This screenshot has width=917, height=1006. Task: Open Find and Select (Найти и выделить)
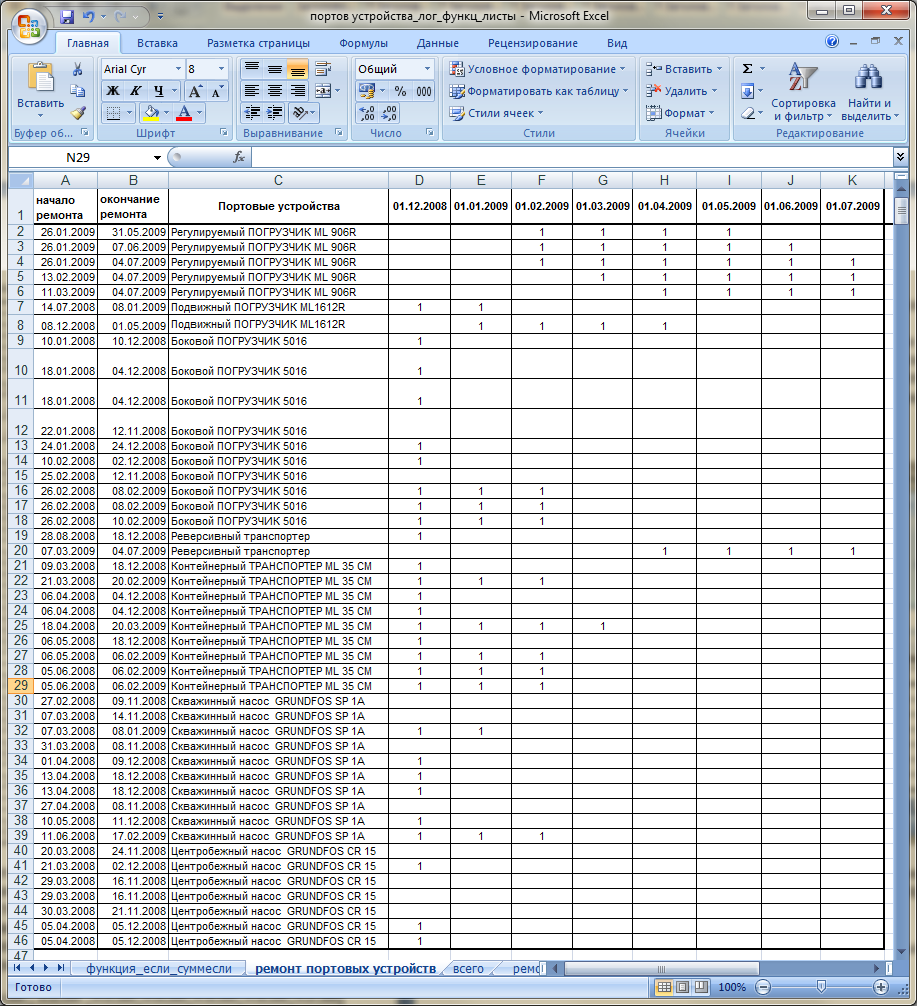point(870,92)
